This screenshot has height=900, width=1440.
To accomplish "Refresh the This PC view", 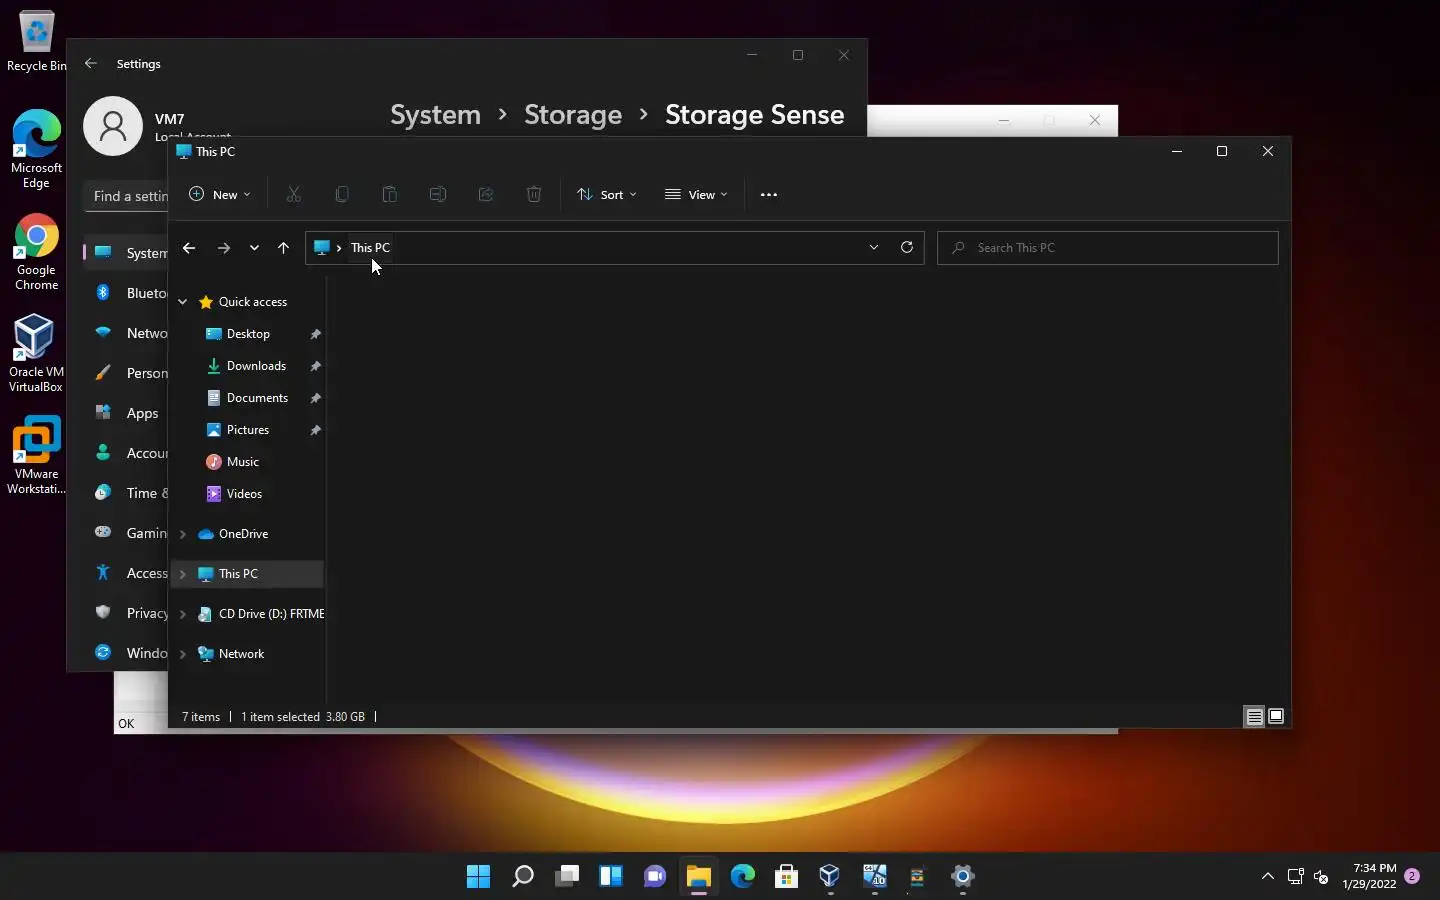I will (907, 248).
